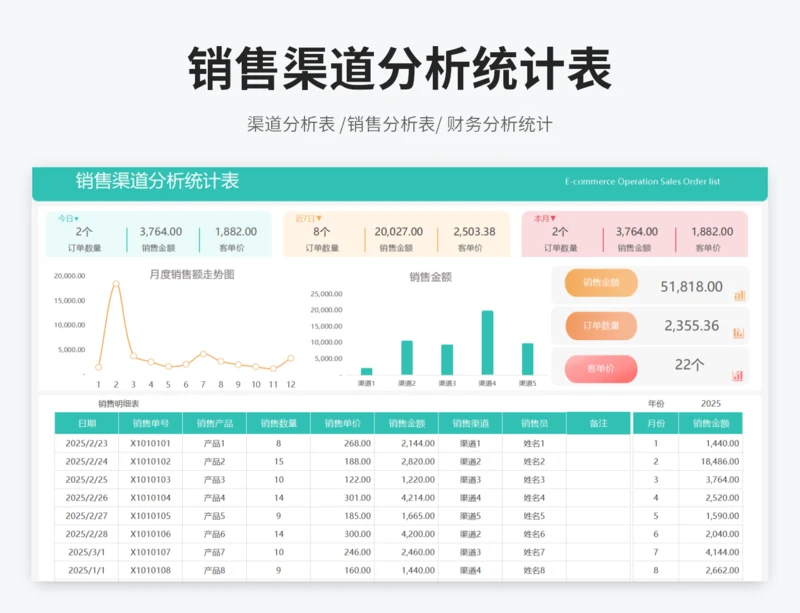800x613 pixels.
Task: Click the 2,503.38 average price value
Action: 474,232
